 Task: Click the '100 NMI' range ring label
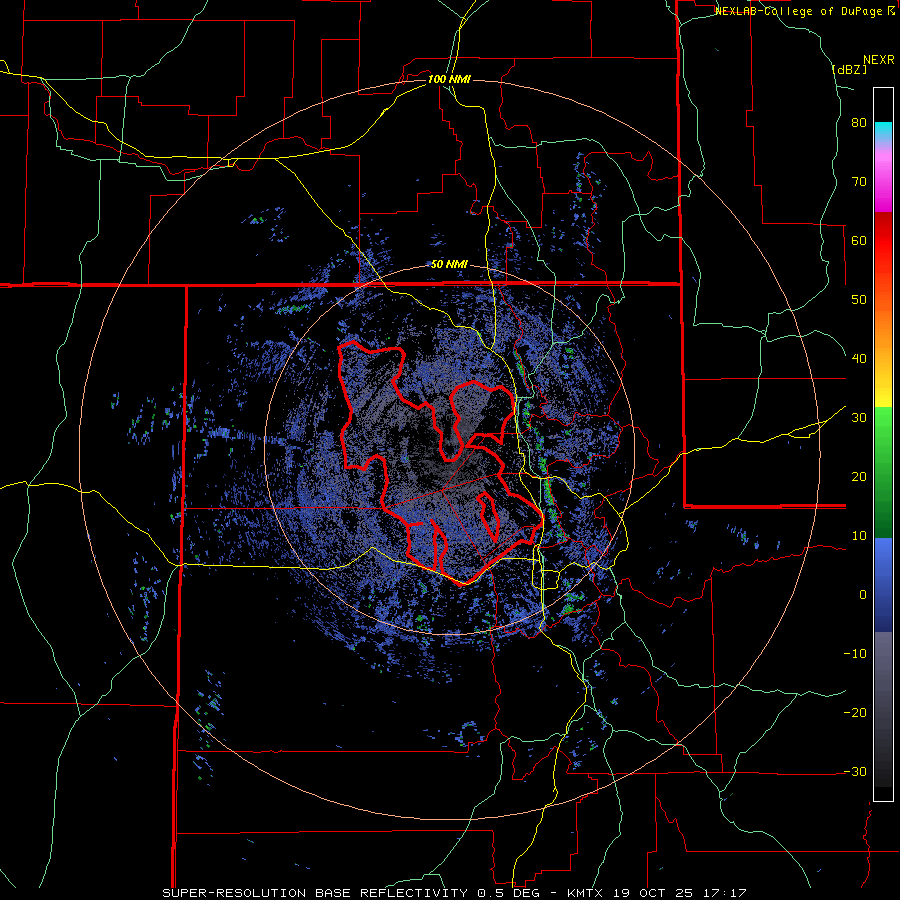449,79
